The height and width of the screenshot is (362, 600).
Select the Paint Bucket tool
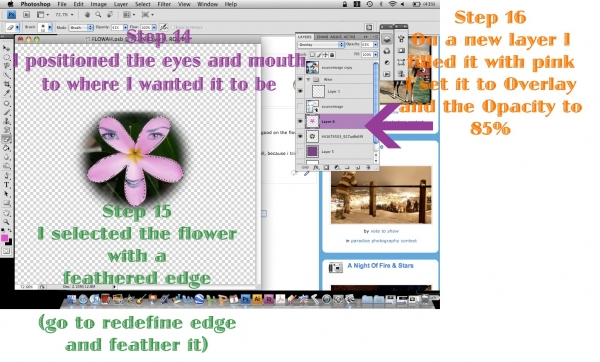[x=6, y=148]
